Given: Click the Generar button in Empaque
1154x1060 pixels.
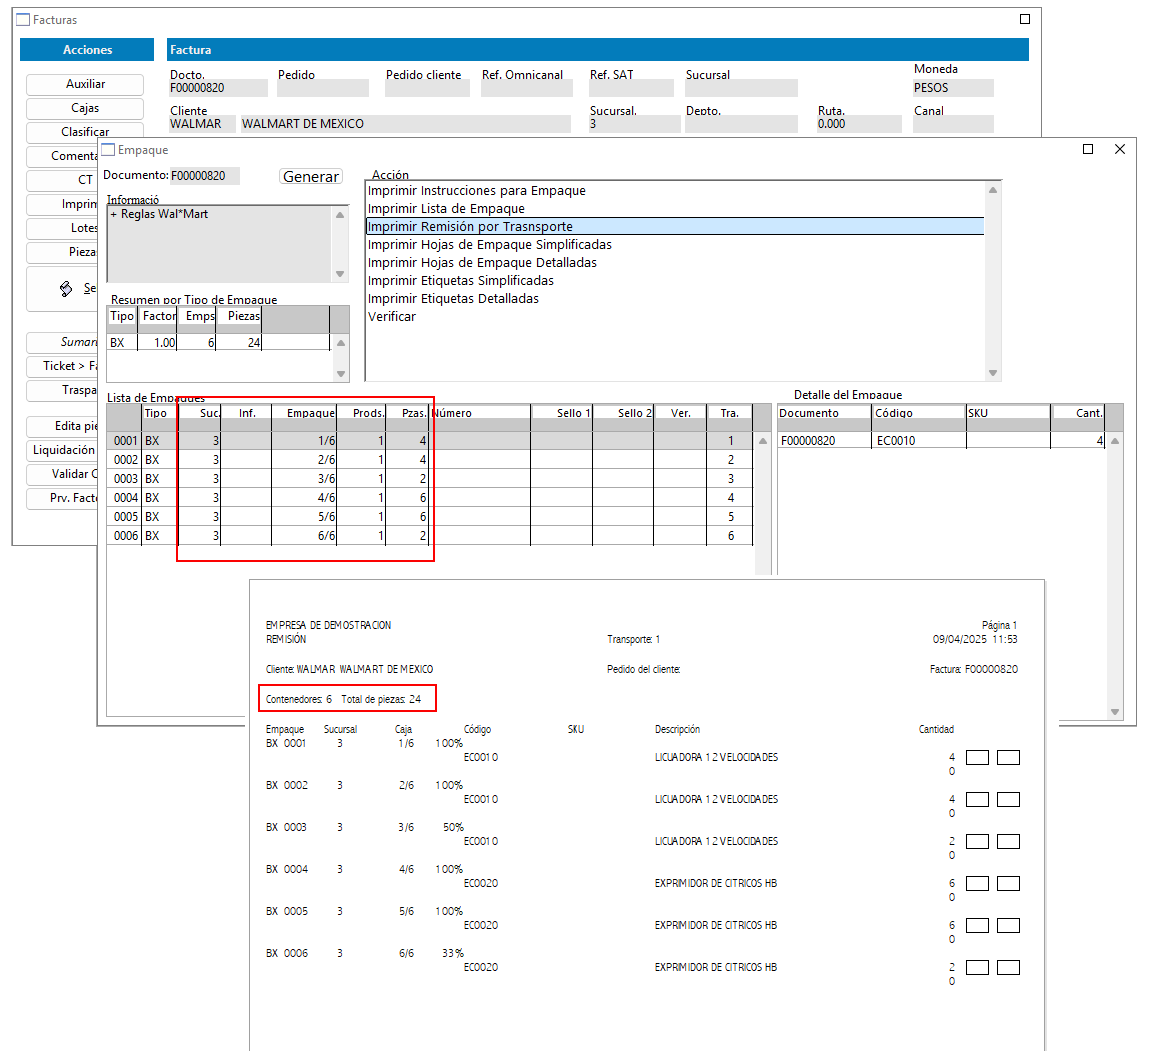Looking at the screenshot, I should 311,177.
